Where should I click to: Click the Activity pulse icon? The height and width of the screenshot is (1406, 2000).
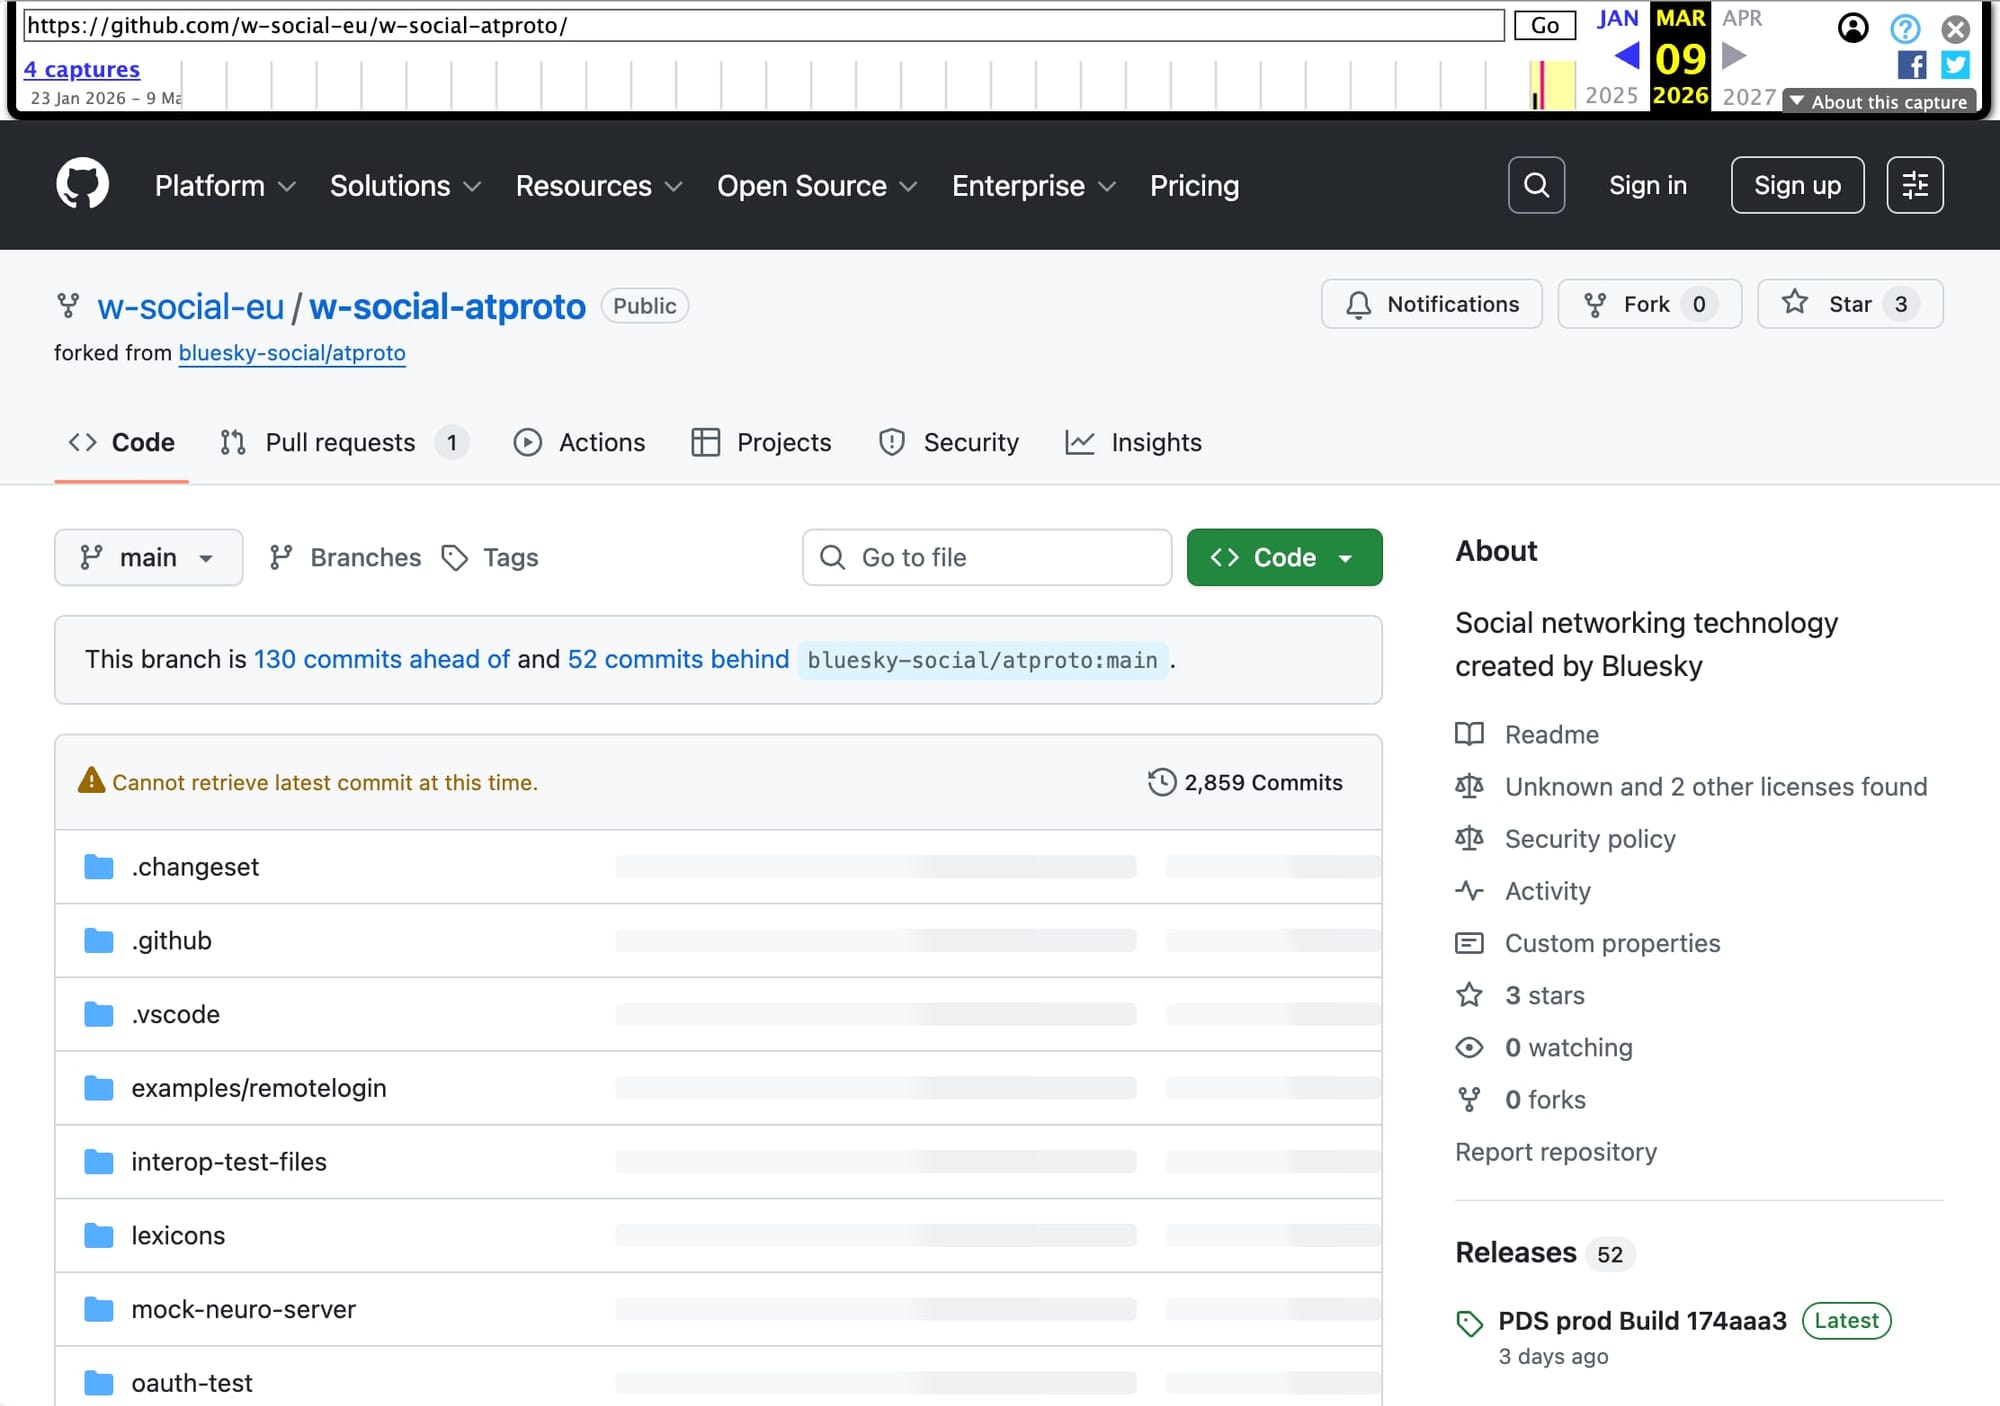[1469, 890]
